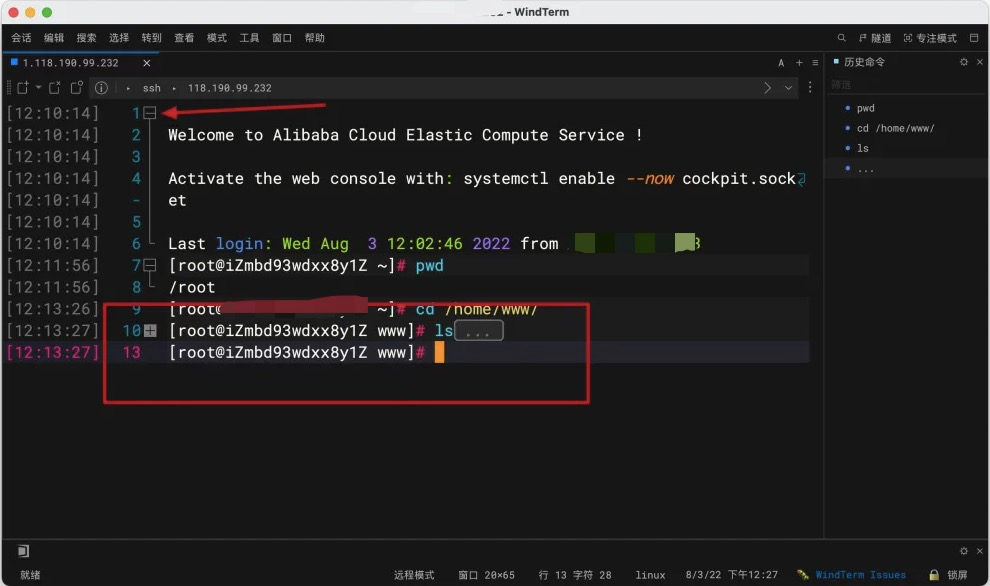990x586 pixels.
Task: Open the down chevron in the address bar
Action: coord(789,88)
